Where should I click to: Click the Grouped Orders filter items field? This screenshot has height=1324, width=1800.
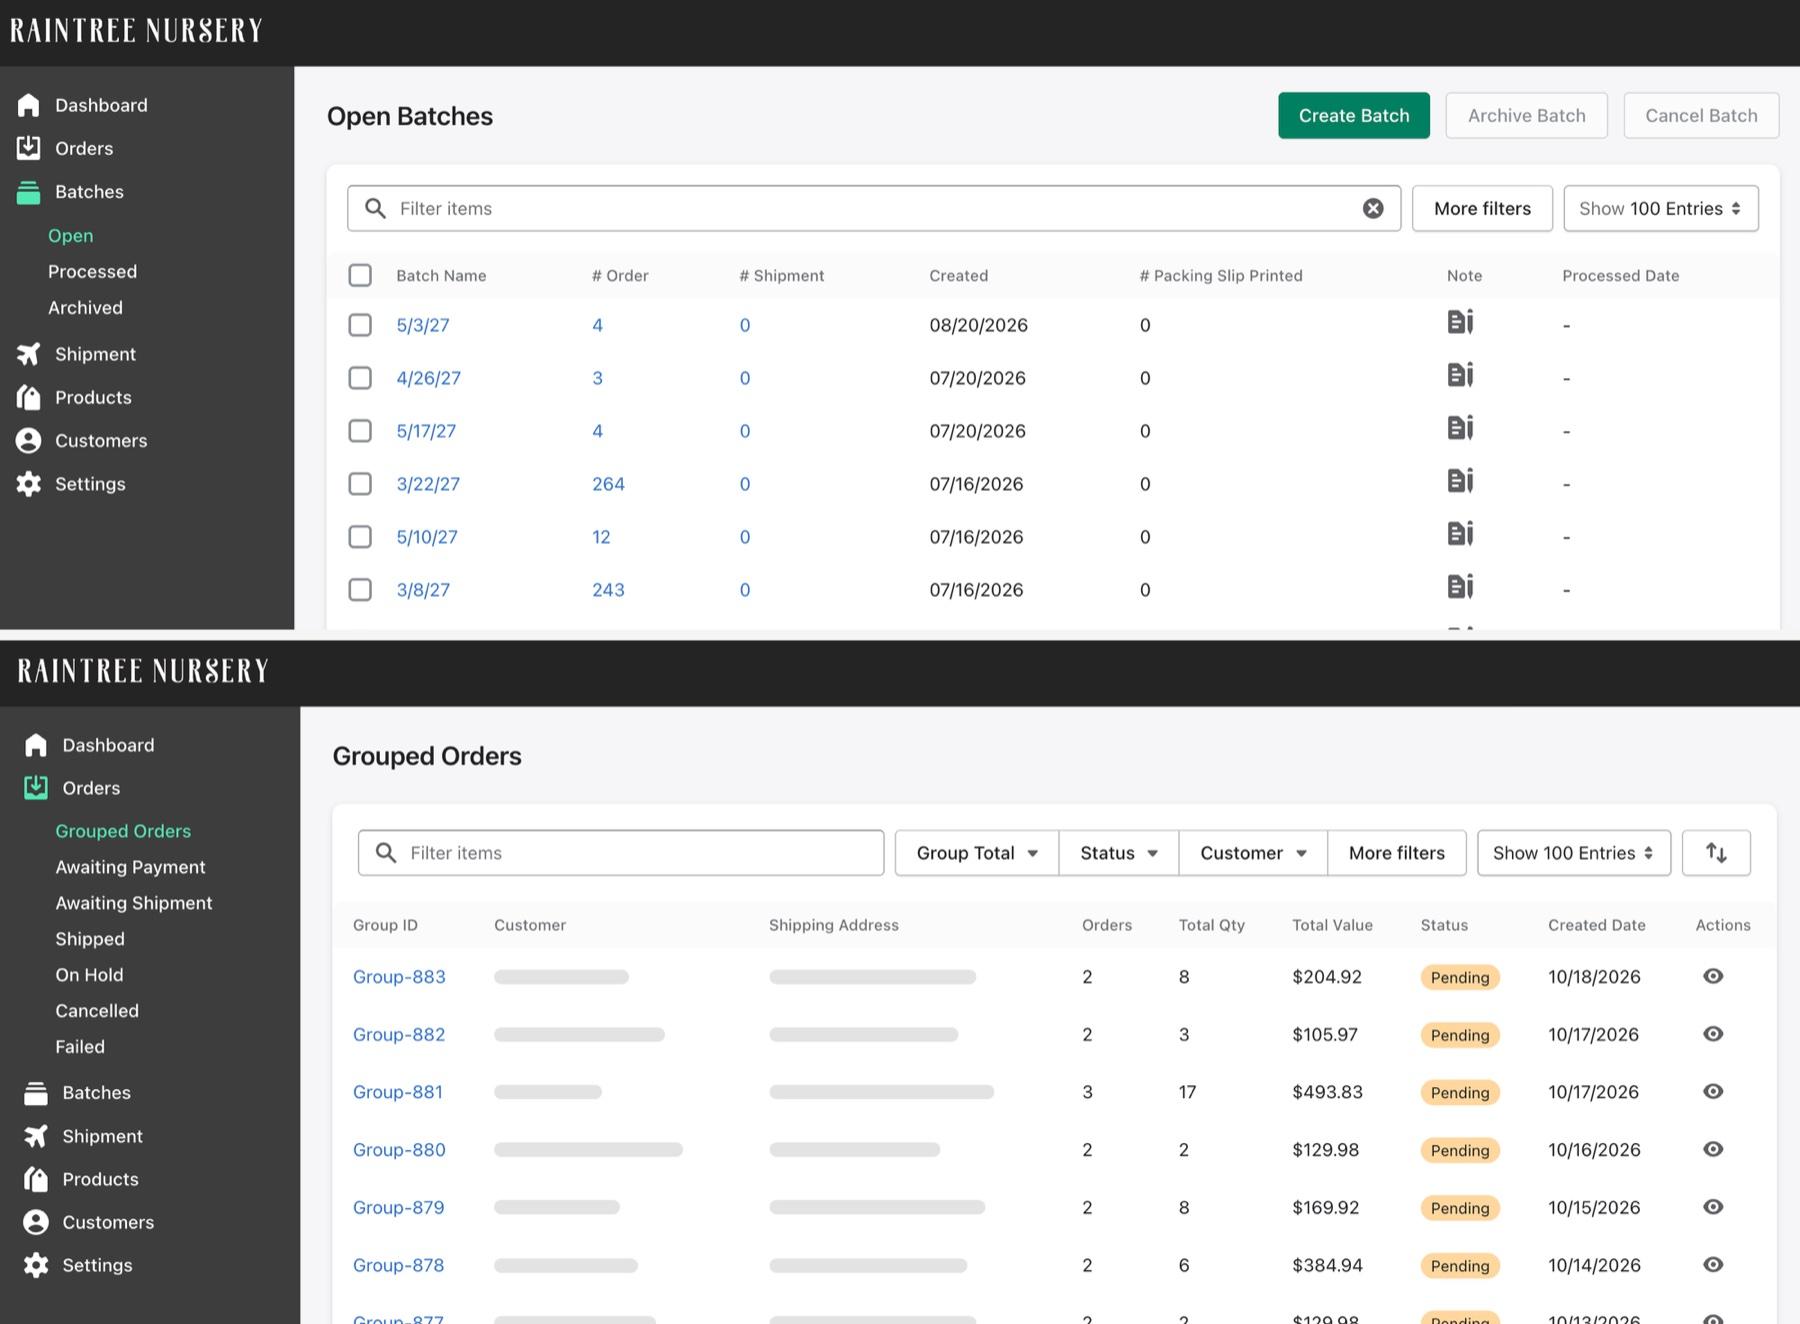coord(621,853)
